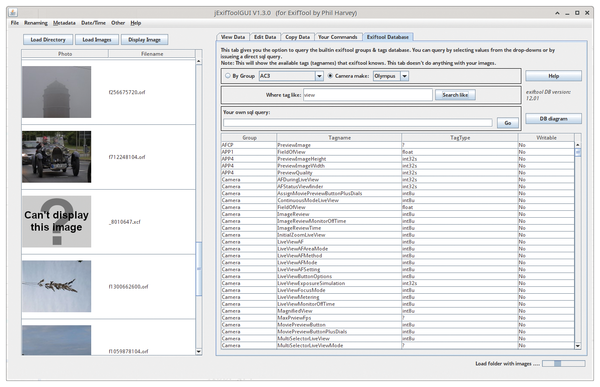Select the PreviewImage tag row

point(398,145)
